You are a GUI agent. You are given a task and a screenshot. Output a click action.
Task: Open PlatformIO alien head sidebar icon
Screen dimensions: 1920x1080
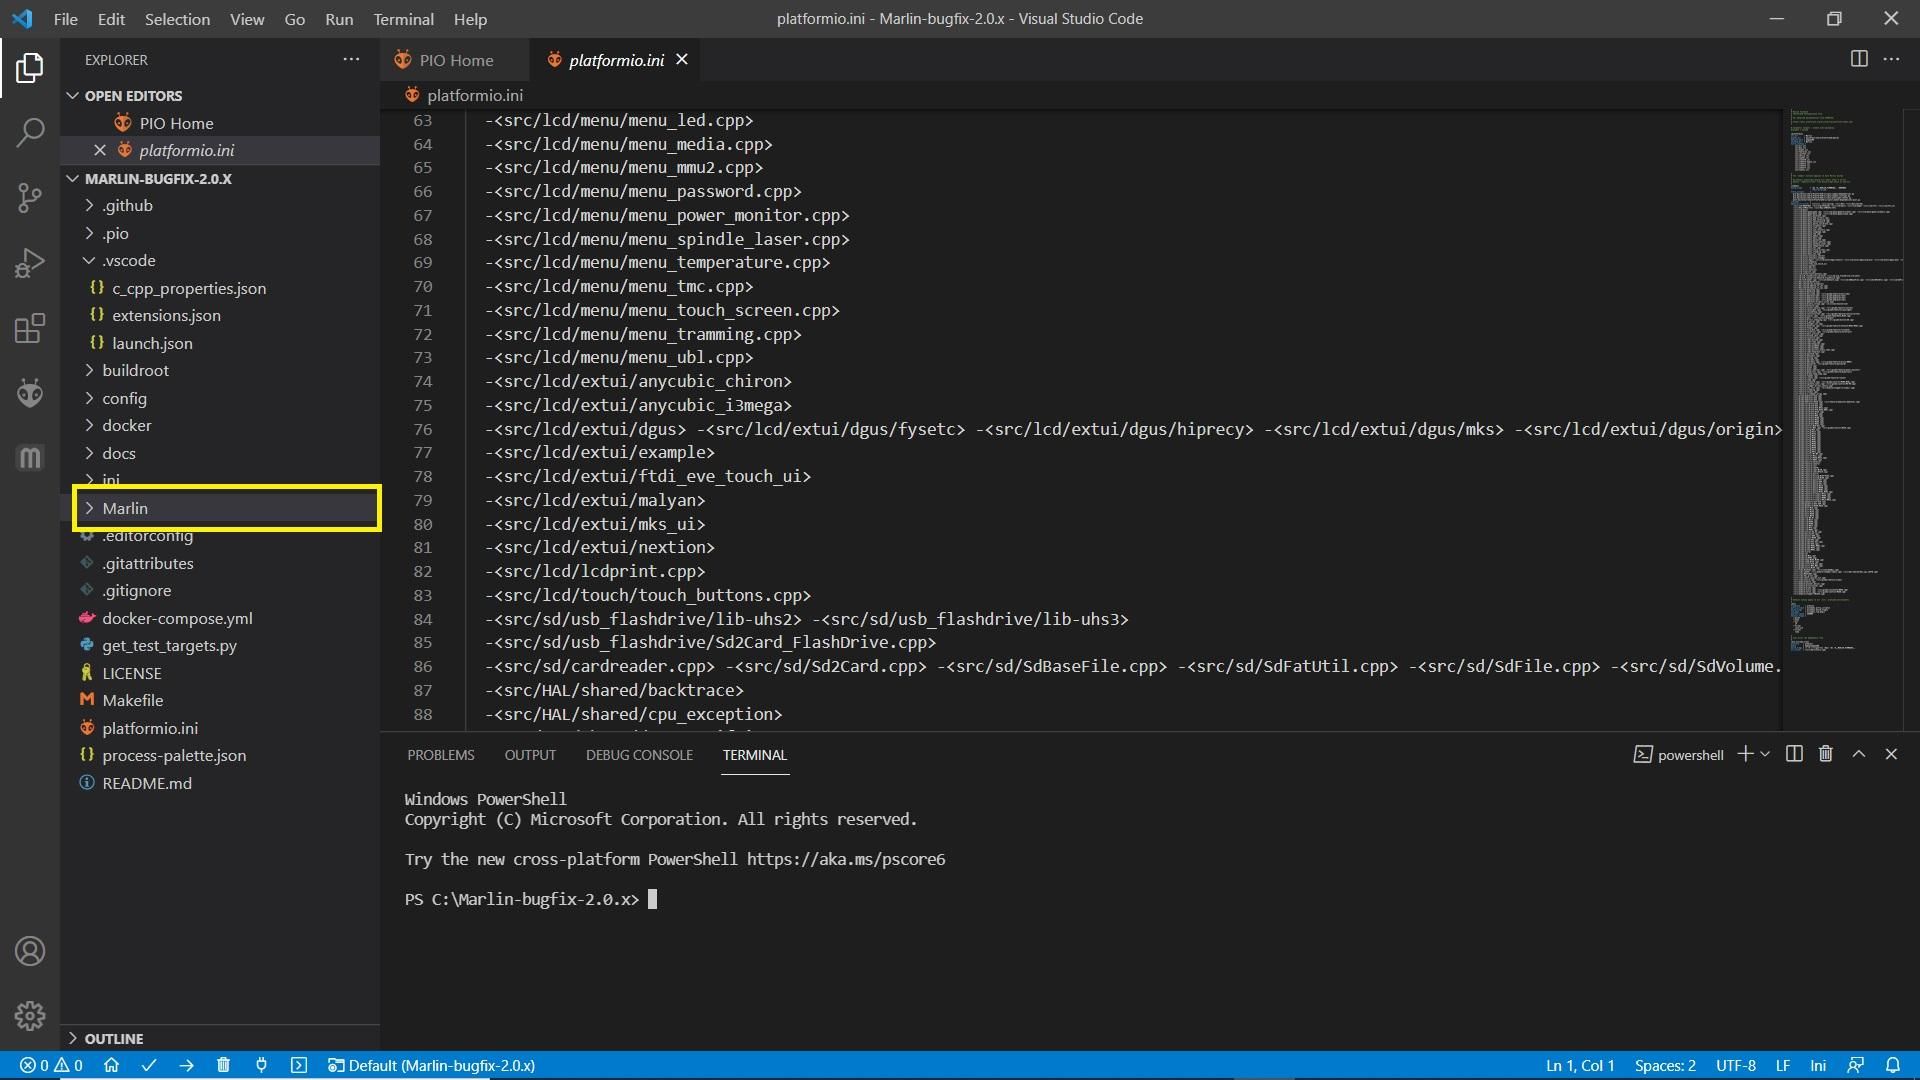(x=30, y=393)
